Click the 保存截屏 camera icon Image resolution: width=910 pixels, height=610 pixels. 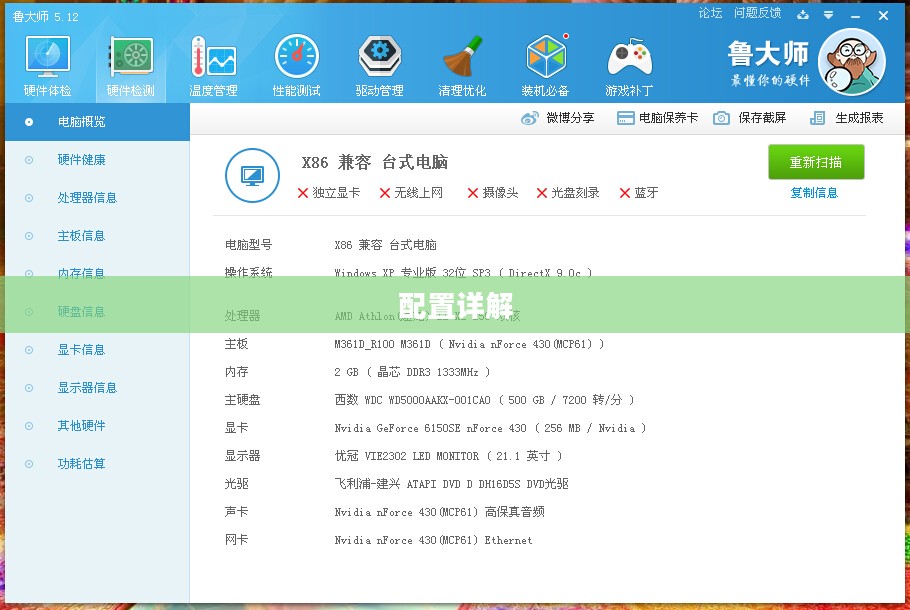[721, 118]
